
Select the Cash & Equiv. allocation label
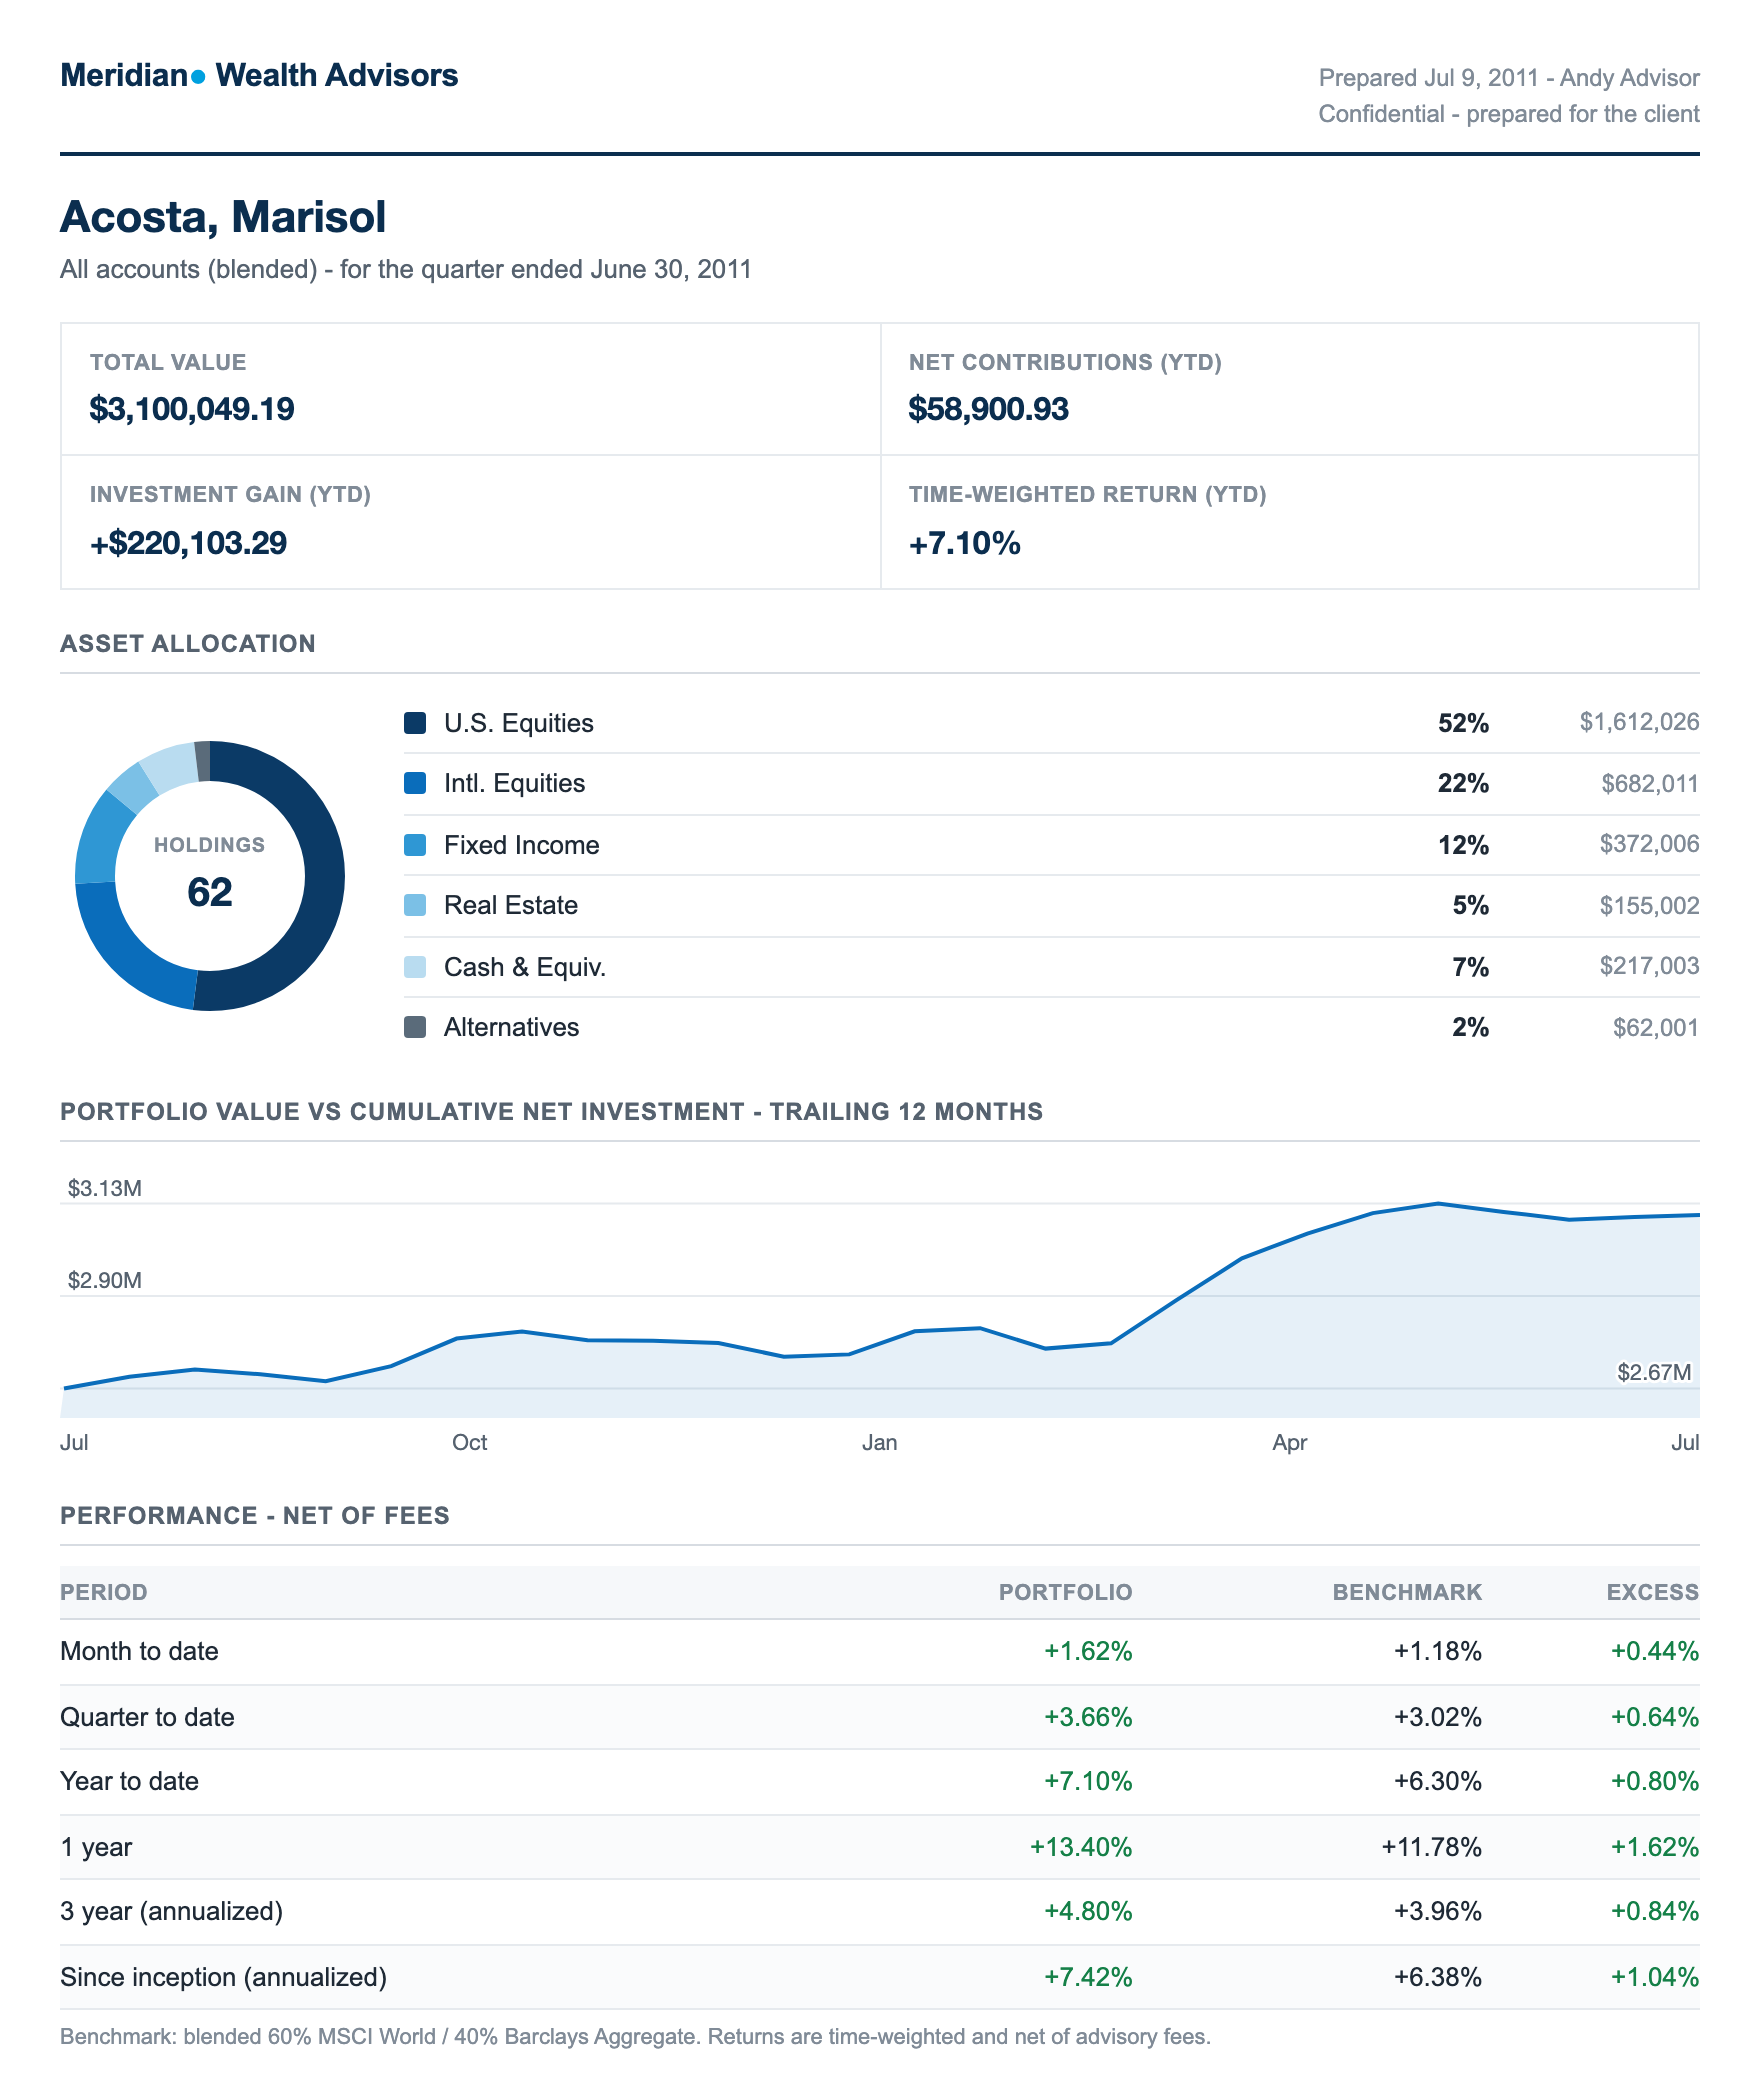pos(525,967)
